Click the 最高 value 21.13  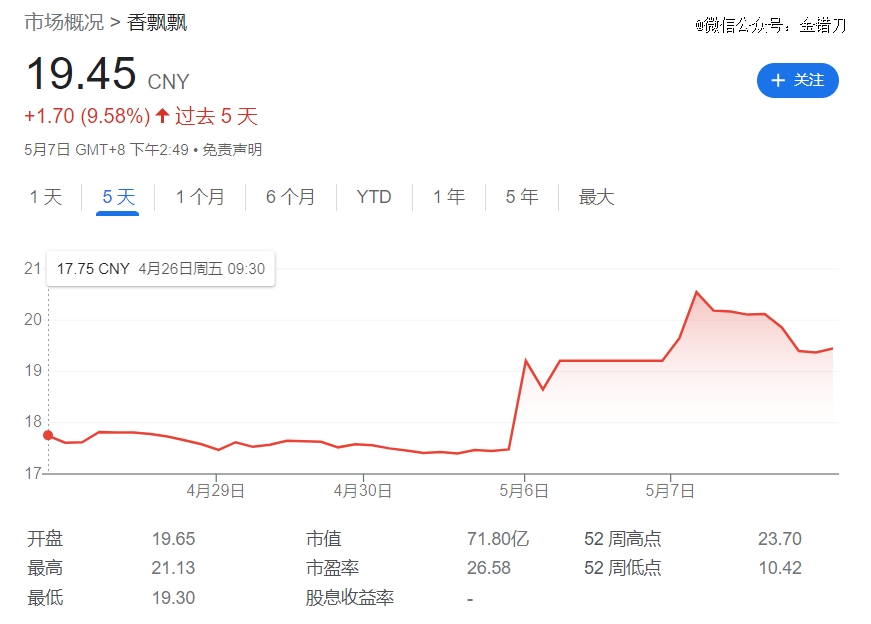click(x=173, y=568)
